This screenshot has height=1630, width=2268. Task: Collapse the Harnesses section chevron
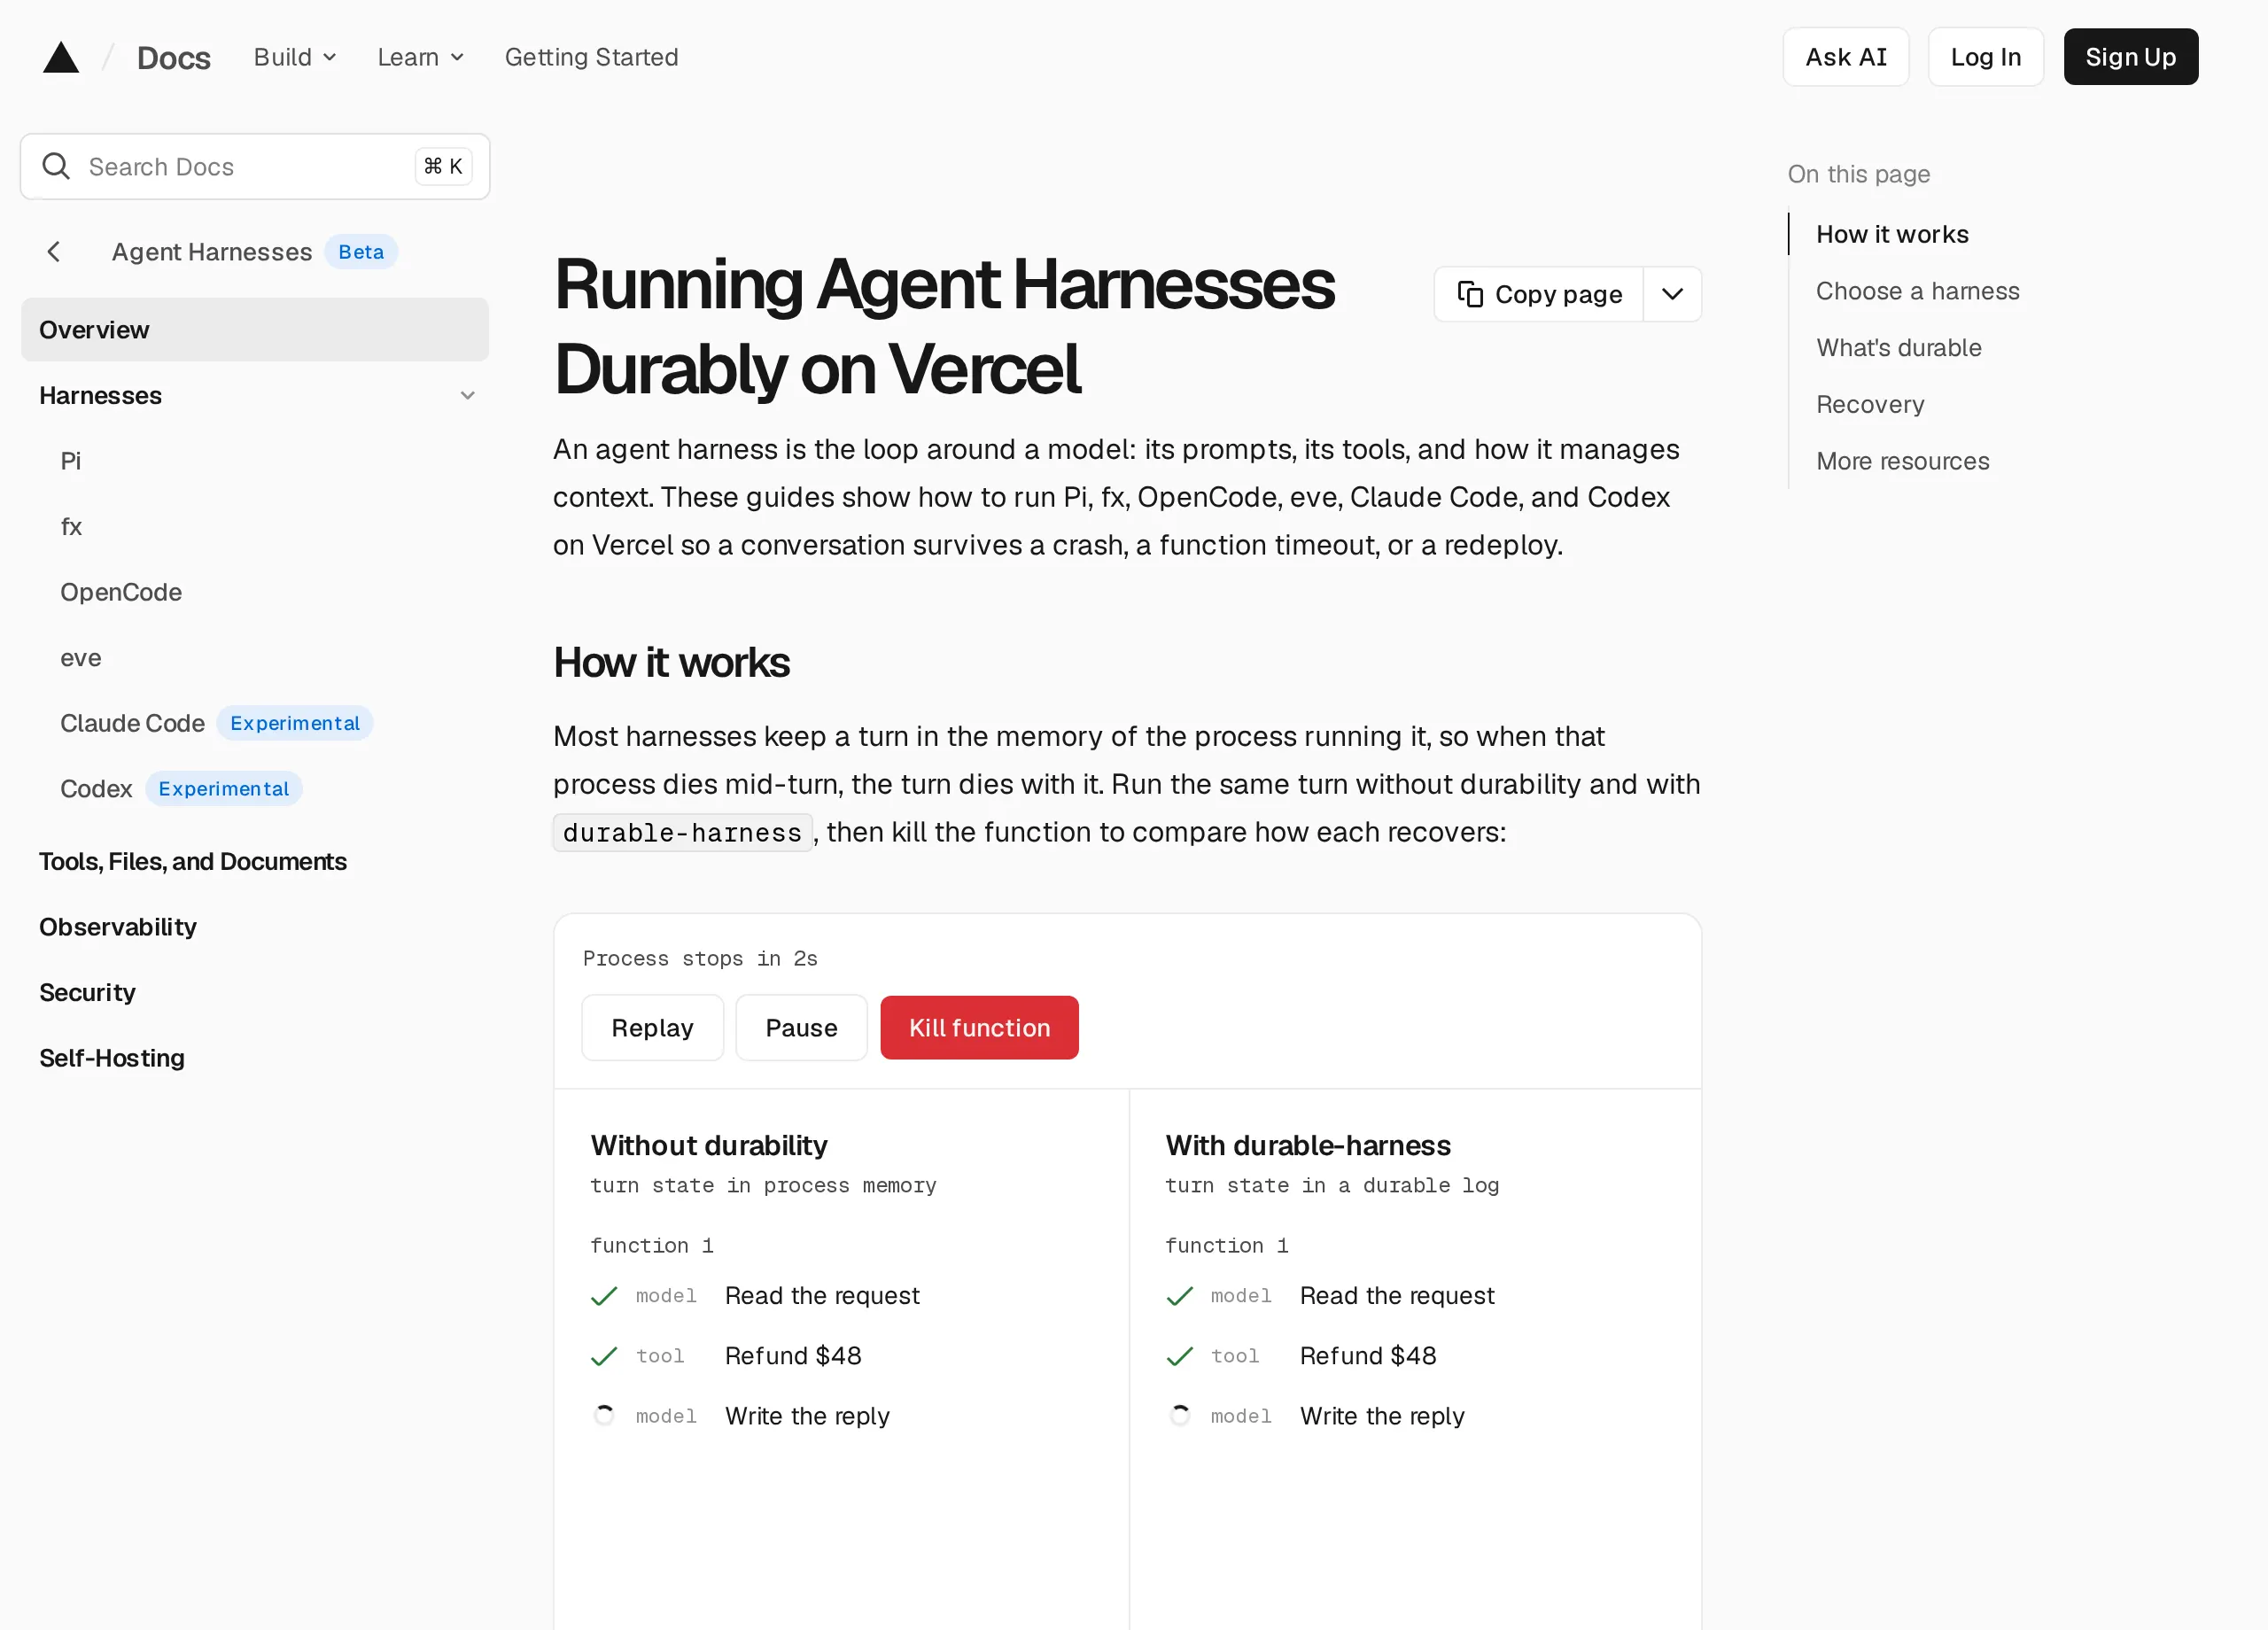pos(467,396)
